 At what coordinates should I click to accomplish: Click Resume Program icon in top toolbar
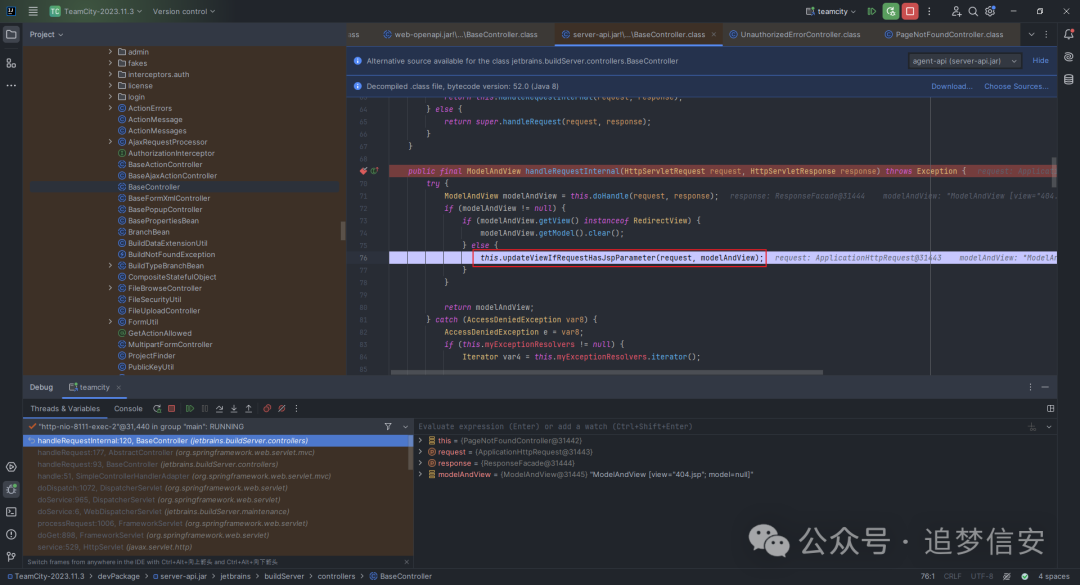coord(871,11)
